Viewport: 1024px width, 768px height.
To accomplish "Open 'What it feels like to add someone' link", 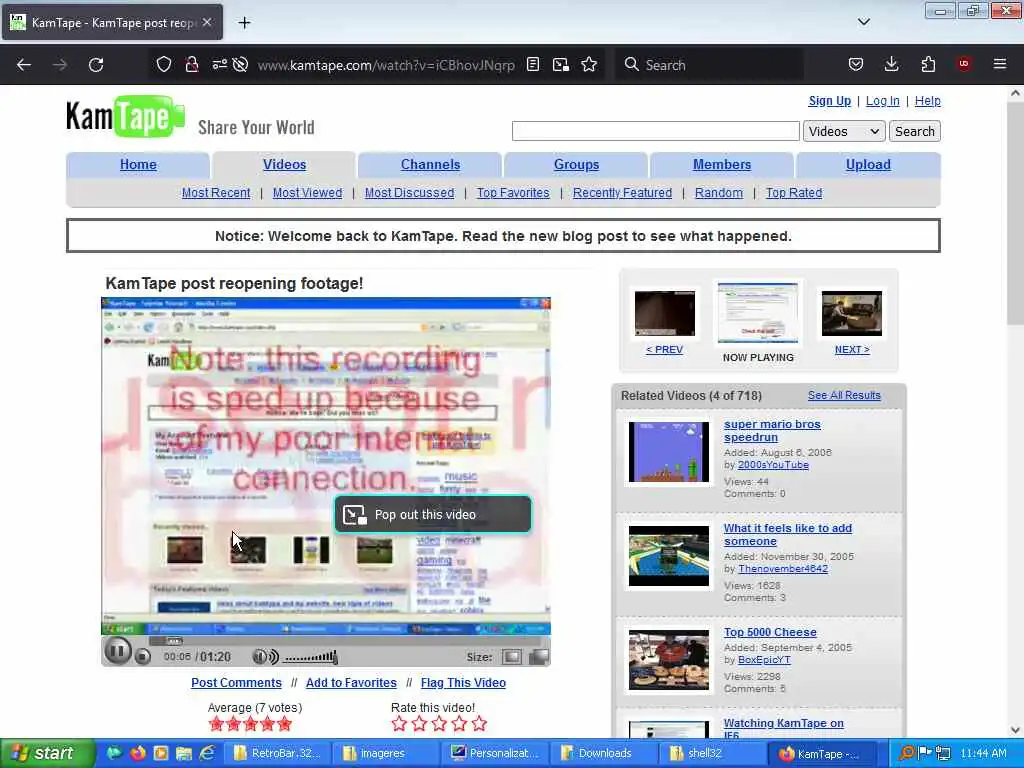I will point(788,534).
